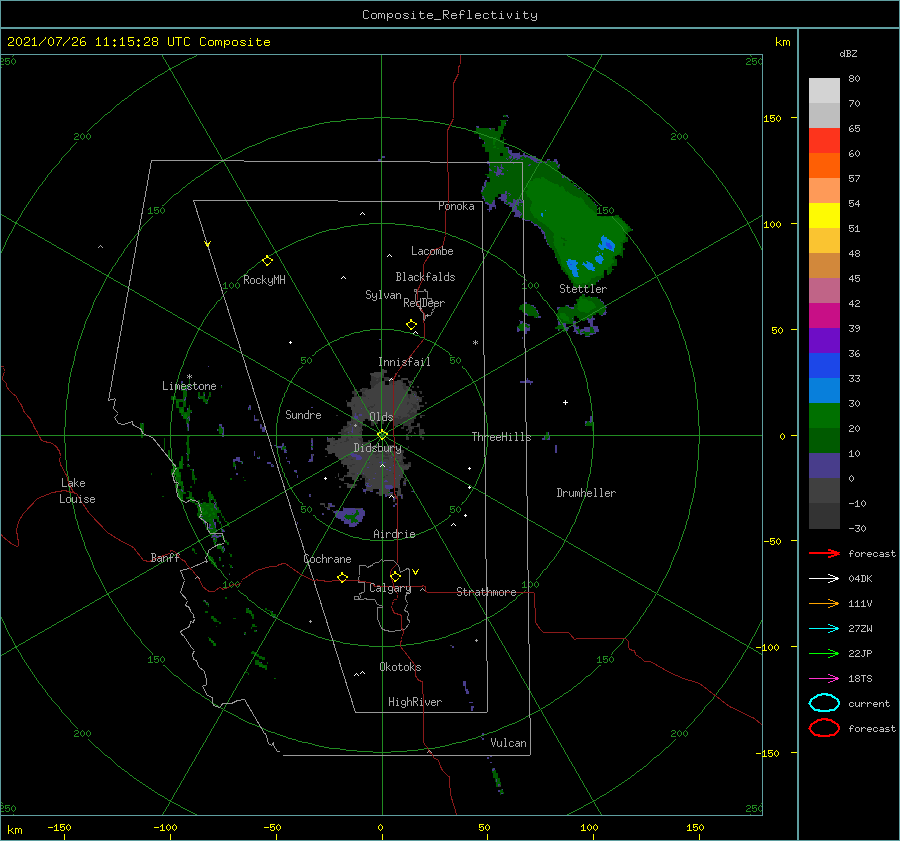
Task: Click the yellow diamond marker below RedDeer
Action: 412,325
